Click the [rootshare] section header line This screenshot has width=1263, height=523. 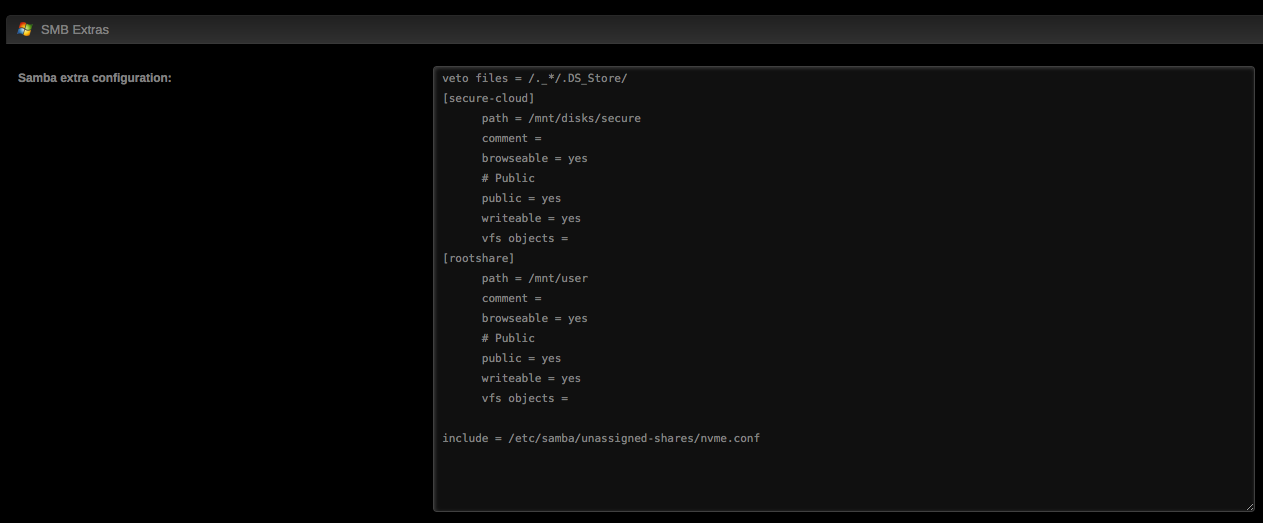479,258
